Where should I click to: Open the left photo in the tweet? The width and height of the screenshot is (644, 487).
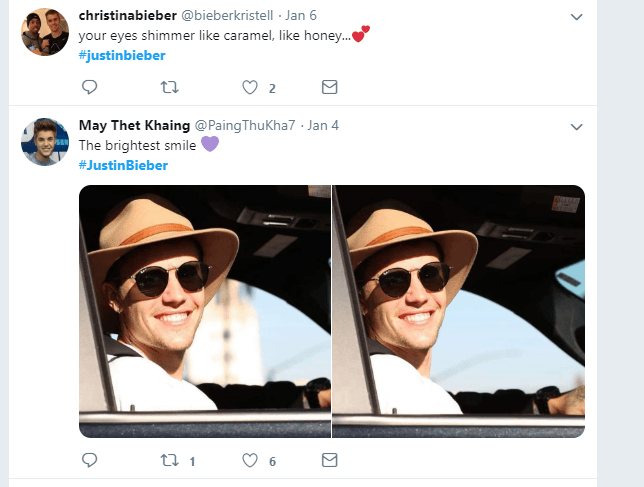(x=205, y=311)
